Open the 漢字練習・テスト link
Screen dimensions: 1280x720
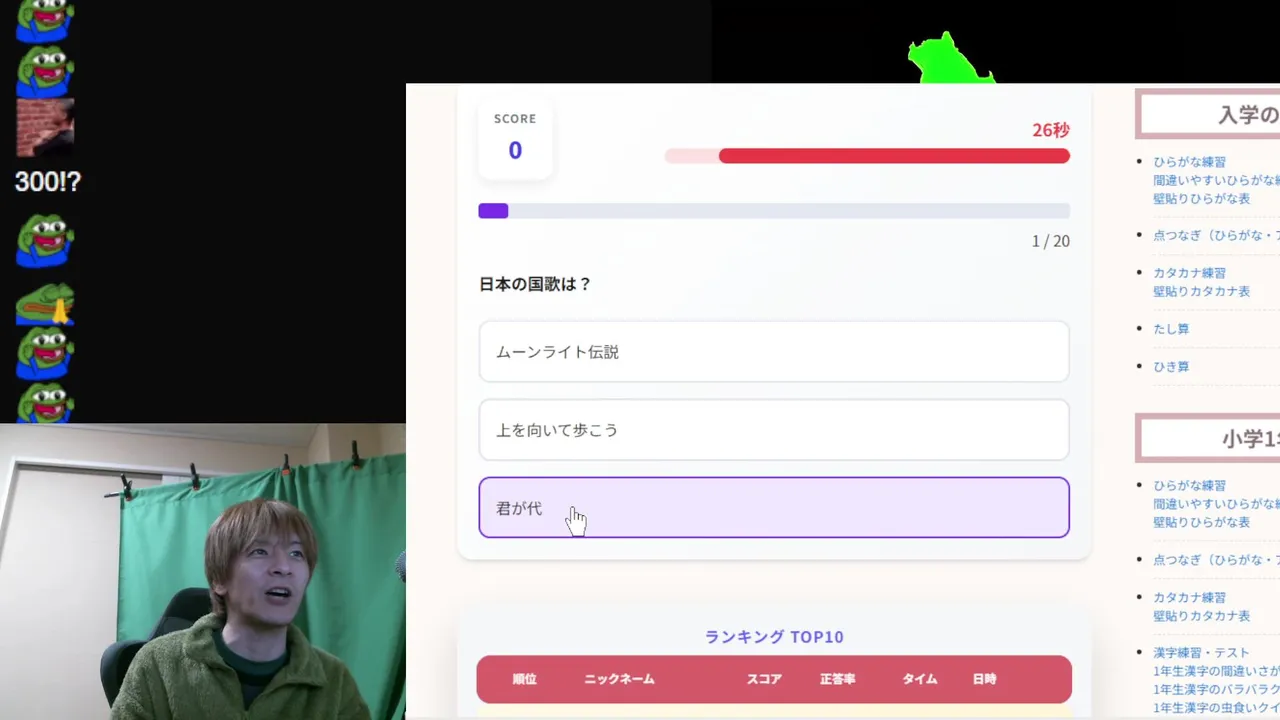(x=1201, y=653)
